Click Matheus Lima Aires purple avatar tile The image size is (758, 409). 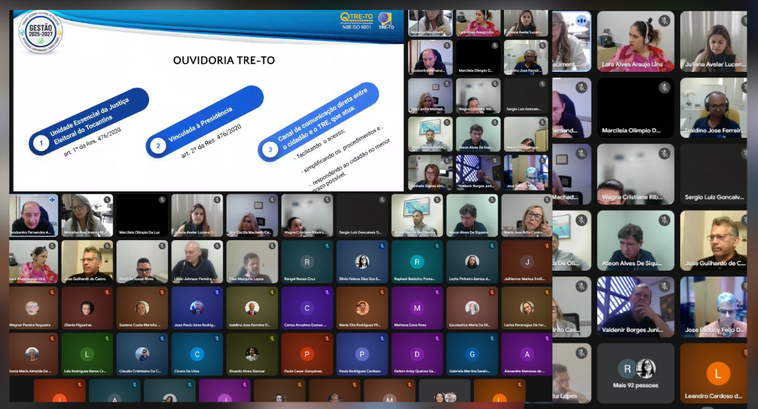point(415,307)
